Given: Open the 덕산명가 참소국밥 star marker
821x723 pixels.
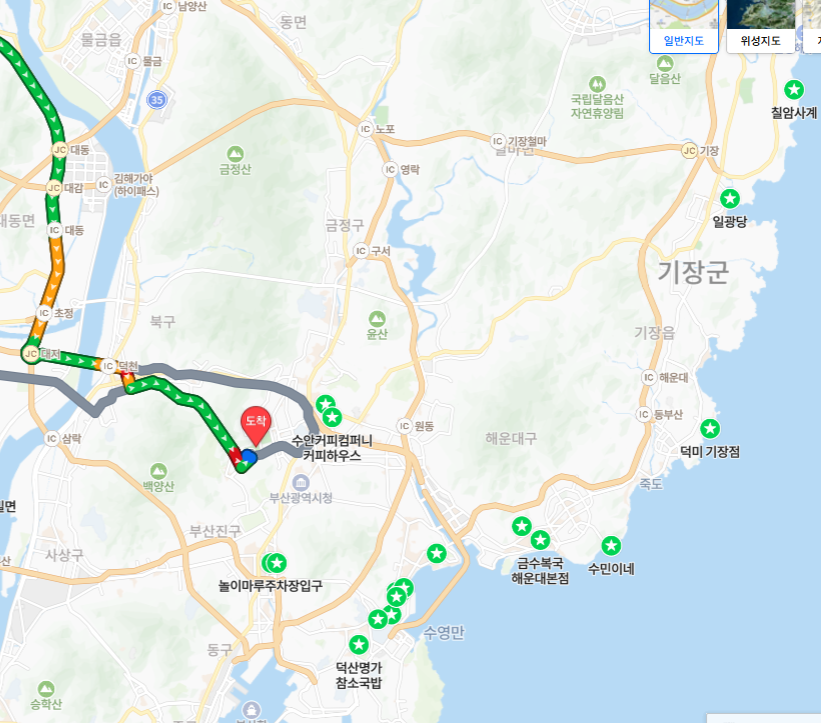Looking at the screenshot, I should coord(359,644).
